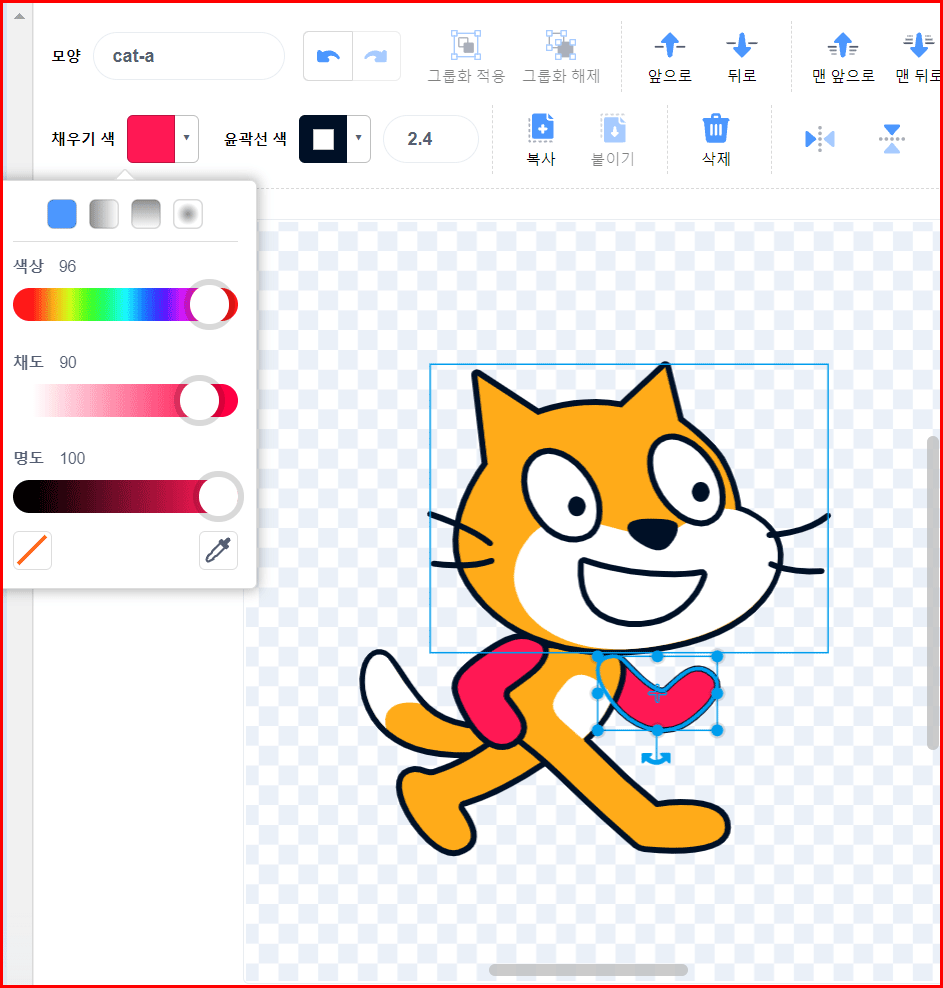This screenshot has height=988, width=943.
Task: Click the 그룹화 해제 ungroup icon
Action: (561, 45)
